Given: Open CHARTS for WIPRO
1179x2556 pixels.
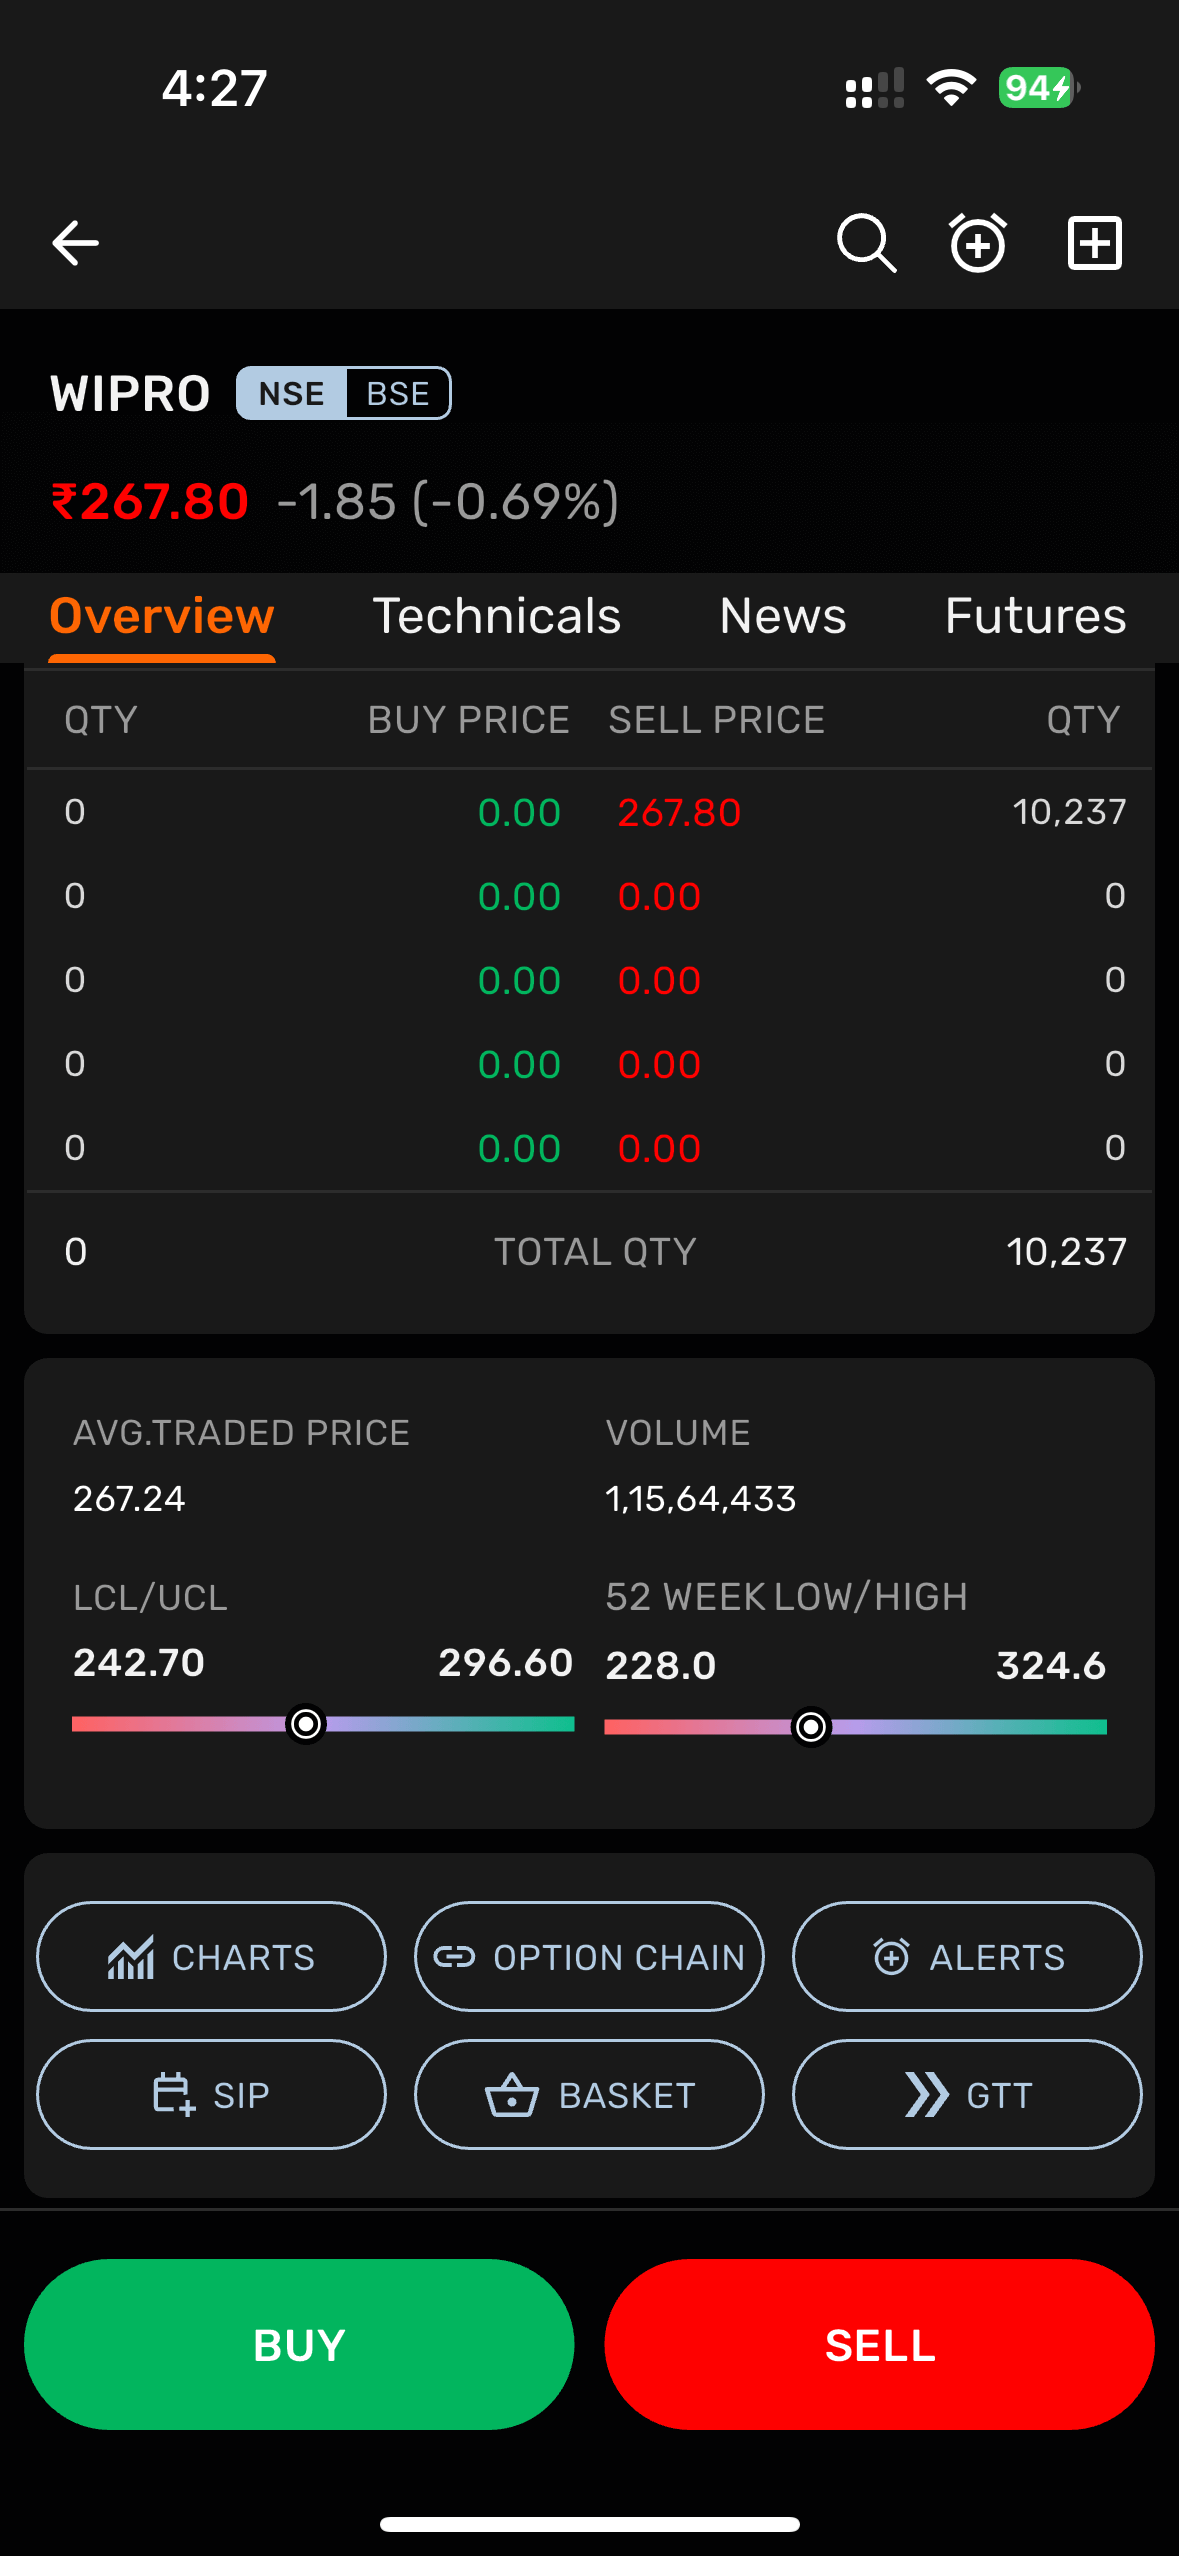Looking at the screenshot, I should 211,1956.
